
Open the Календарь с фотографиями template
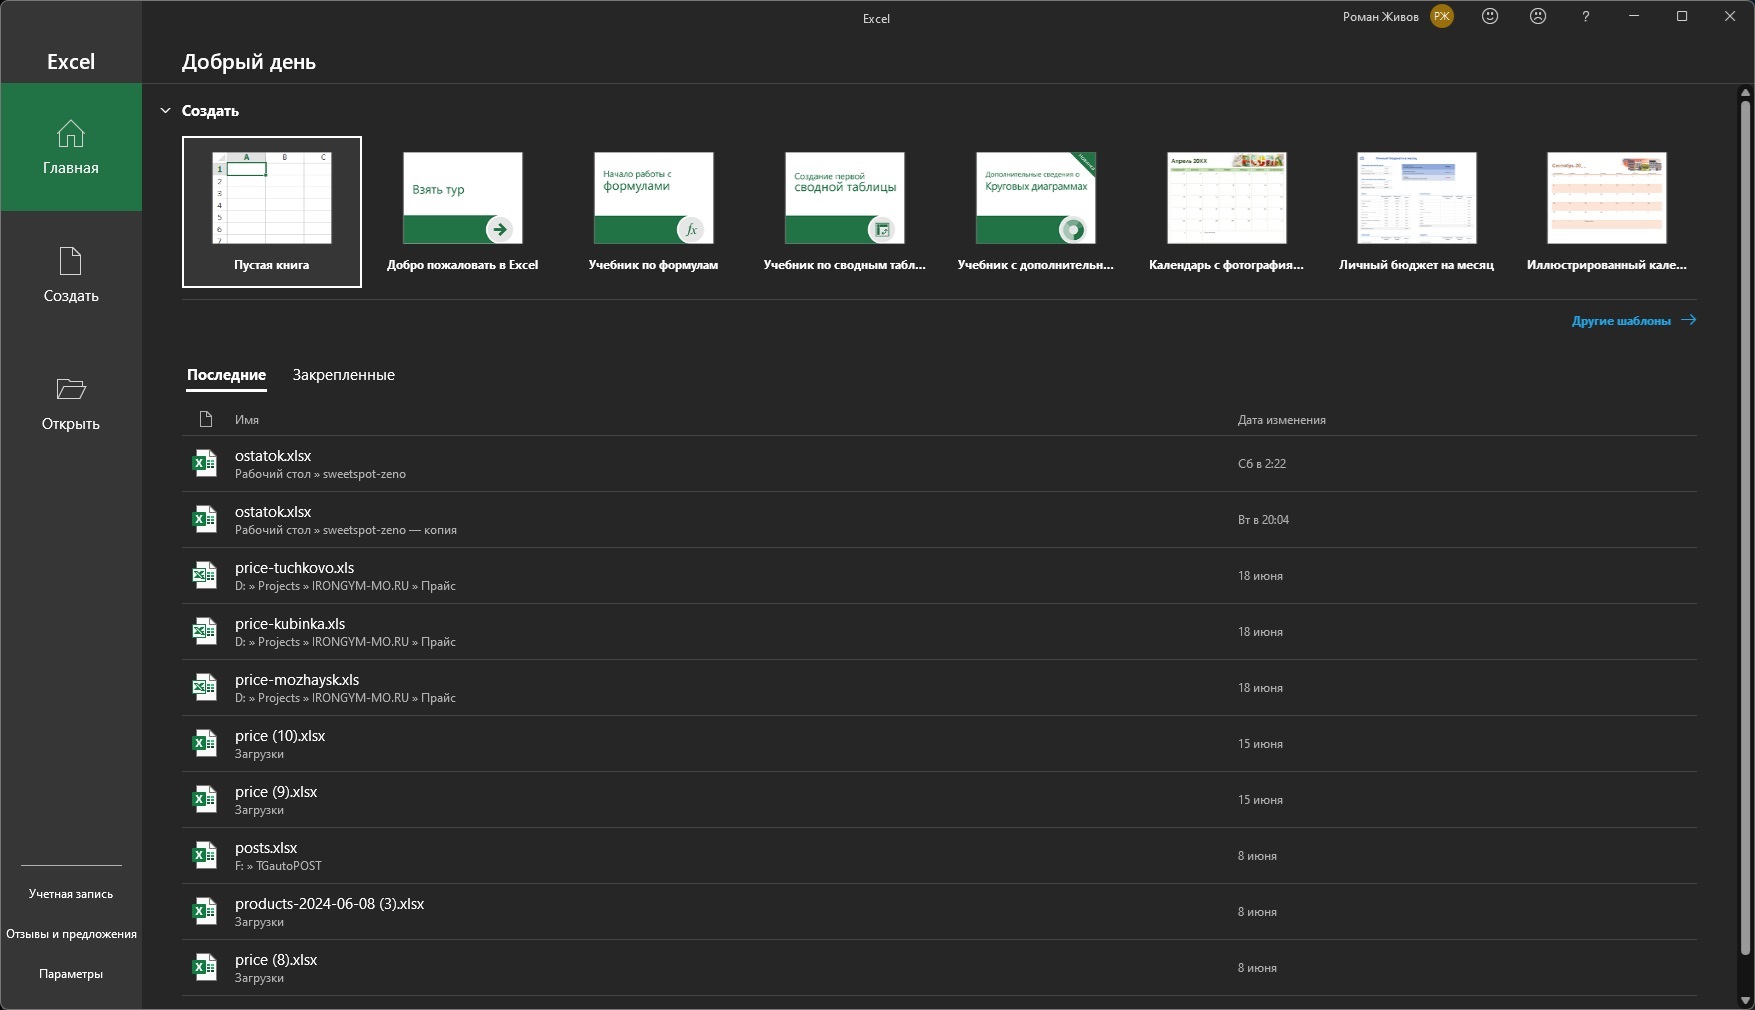pyautogui.click(x=1227, y=212)
